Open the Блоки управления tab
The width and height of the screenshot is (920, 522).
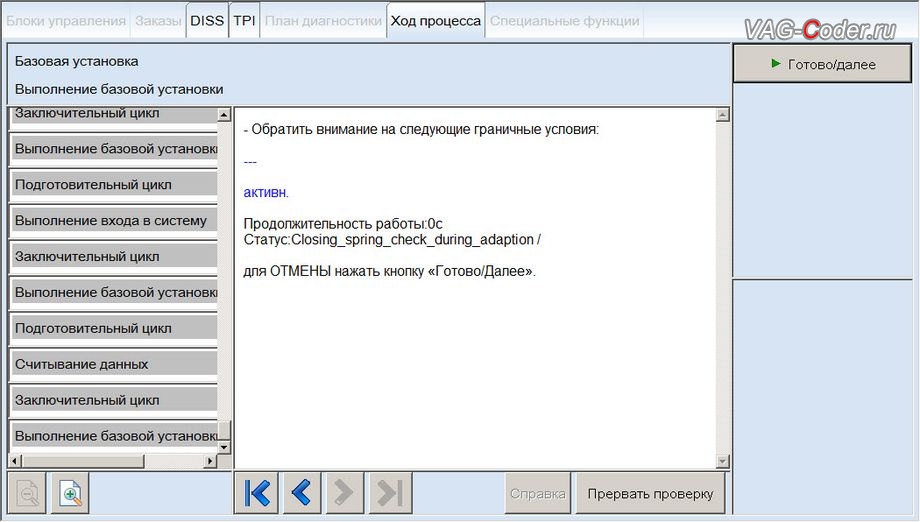66,21
